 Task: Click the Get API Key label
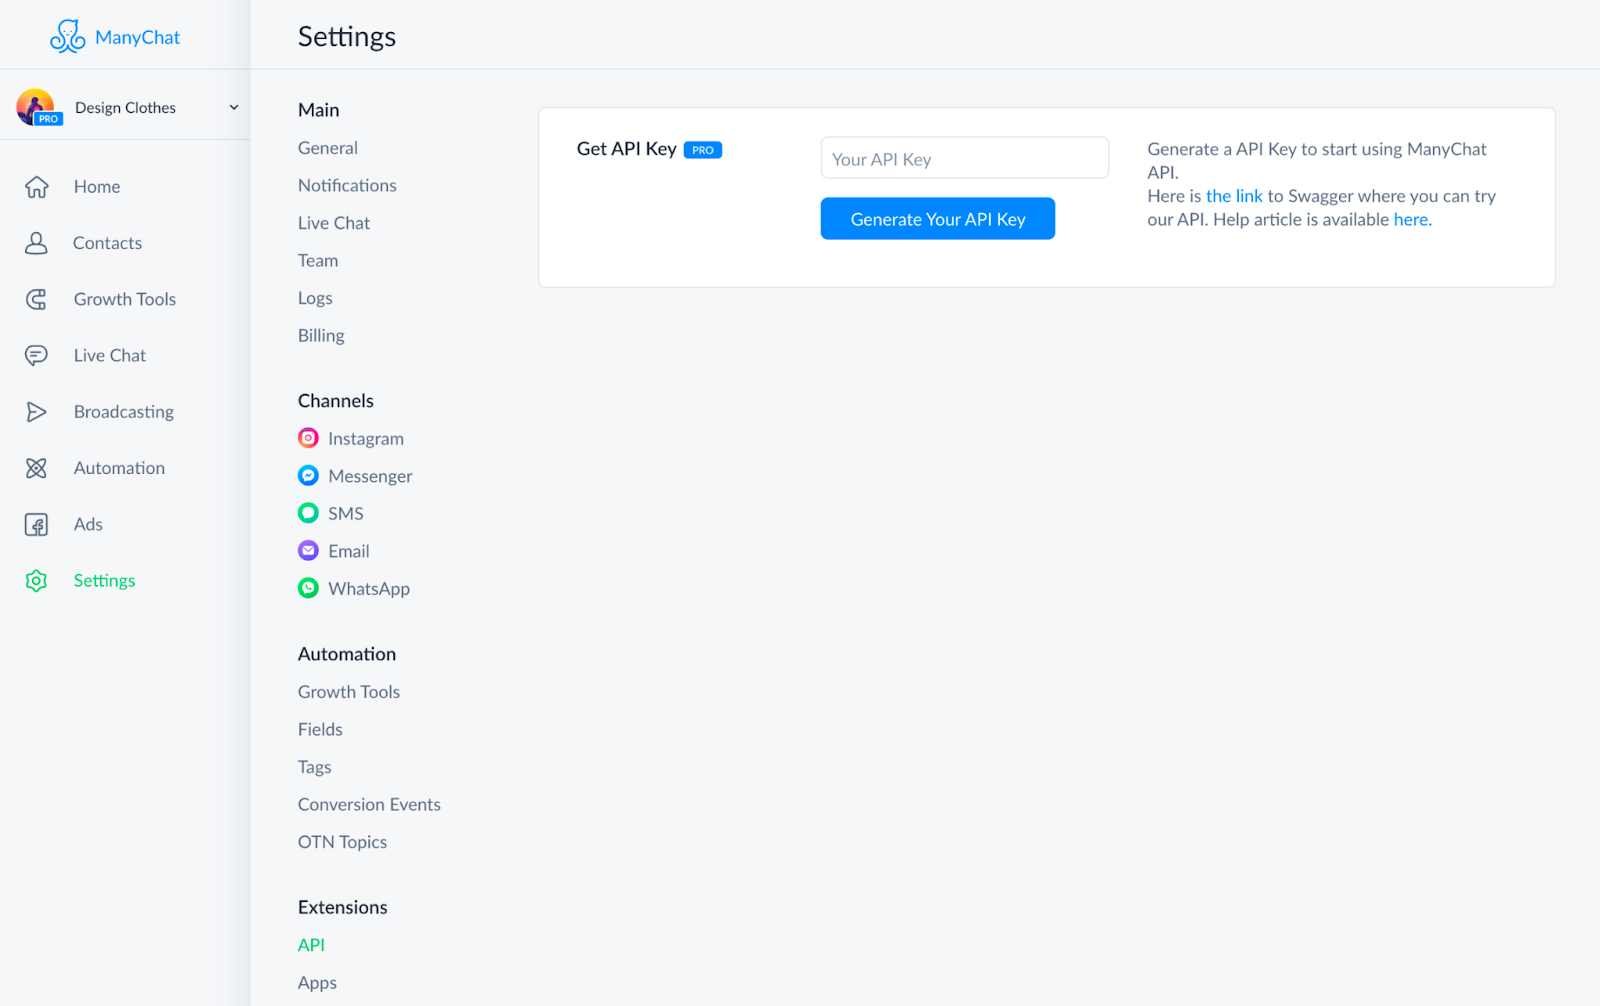click(627, 149)
